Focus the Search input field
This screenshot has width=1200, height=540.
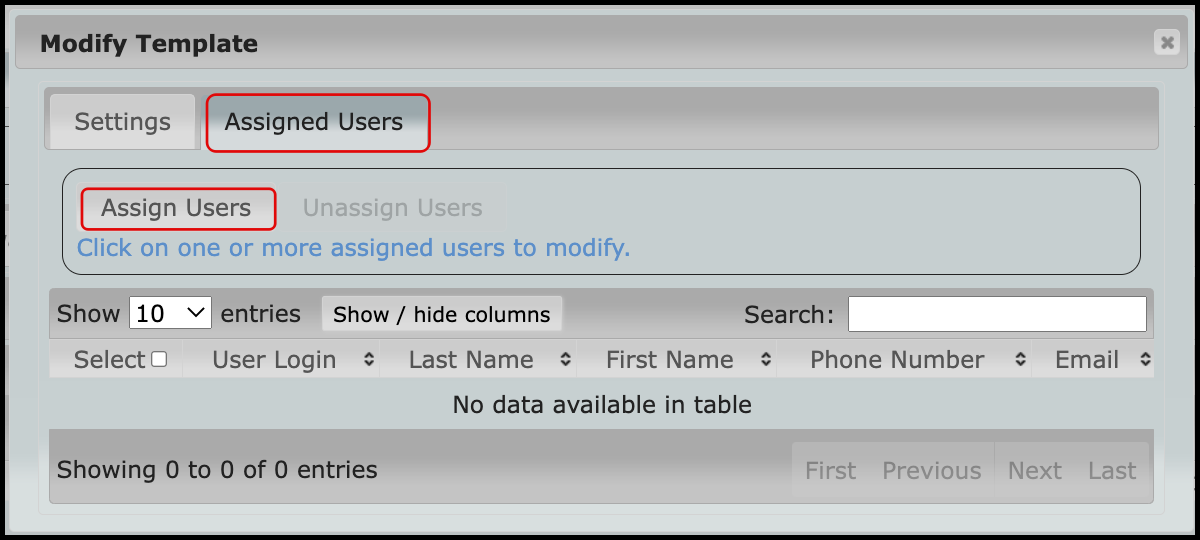(997, 314)
